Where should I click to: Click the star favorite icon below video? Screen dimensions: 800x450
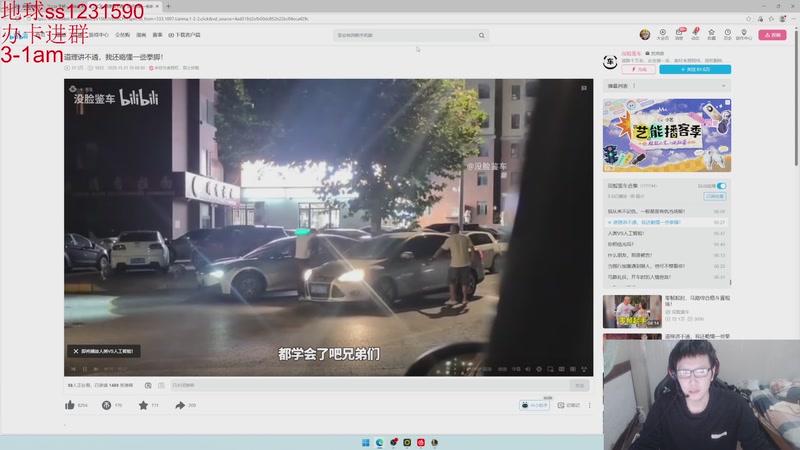143,405
